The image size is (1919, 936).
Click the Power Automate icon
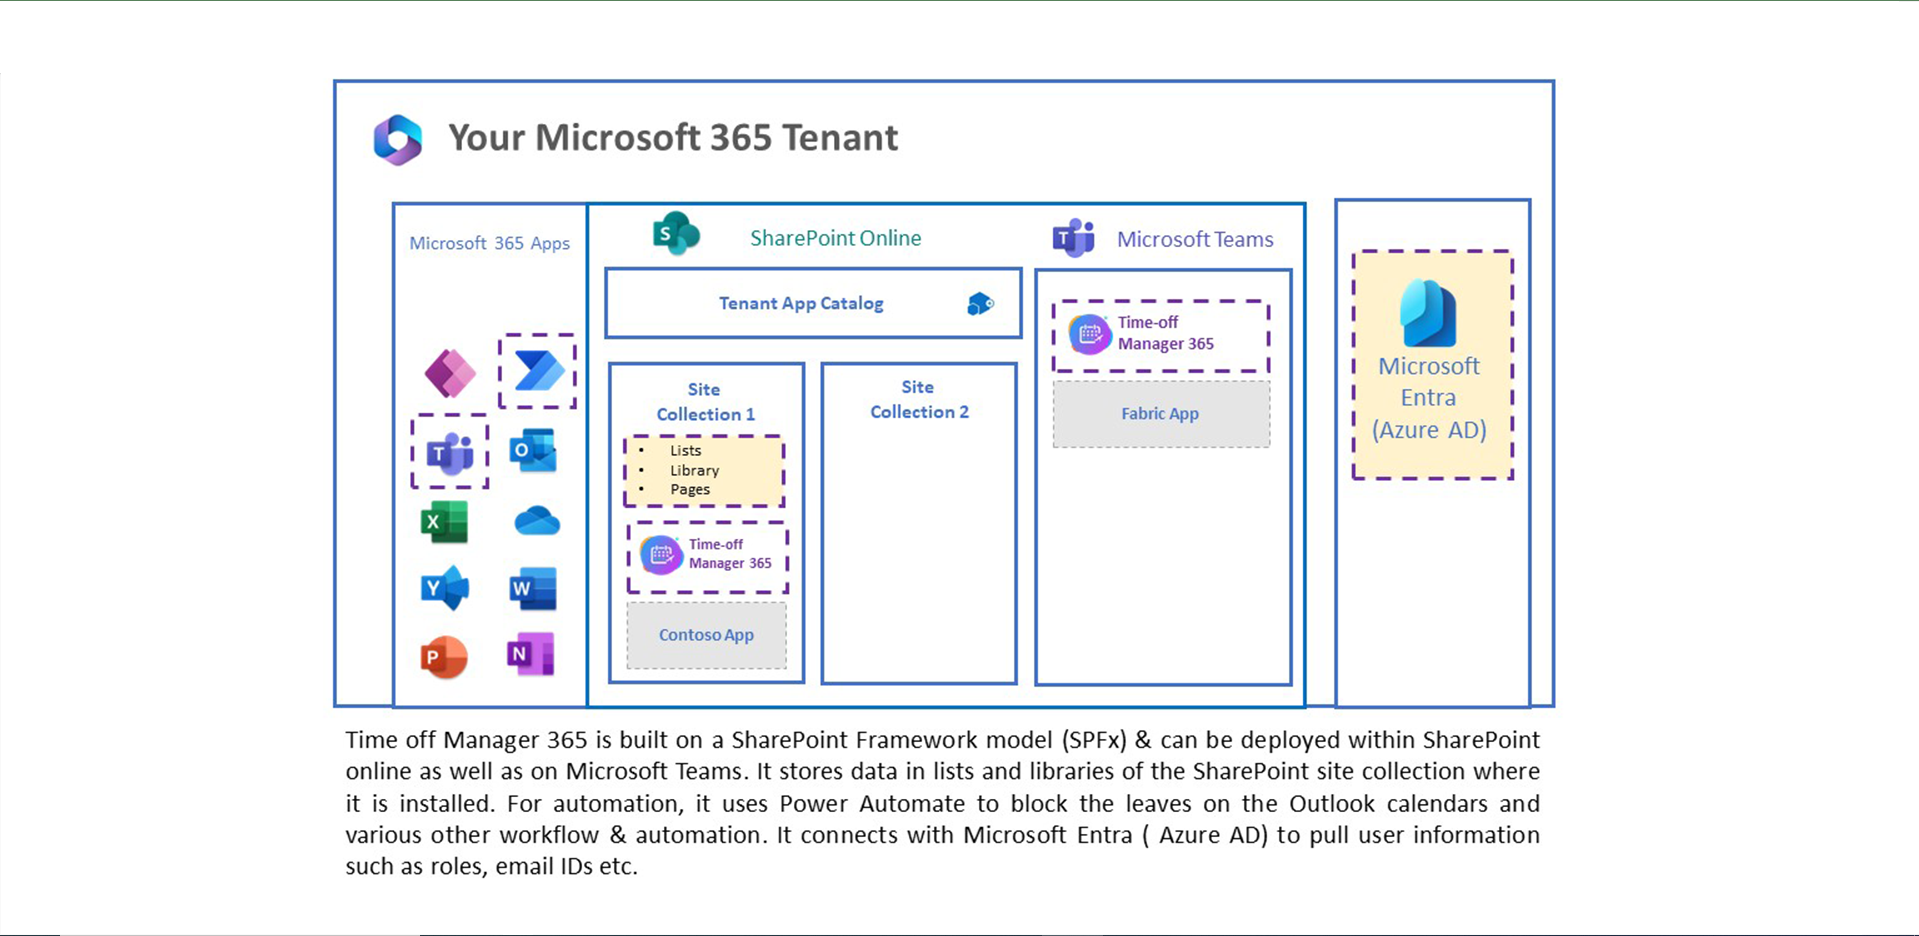point(538,371)
